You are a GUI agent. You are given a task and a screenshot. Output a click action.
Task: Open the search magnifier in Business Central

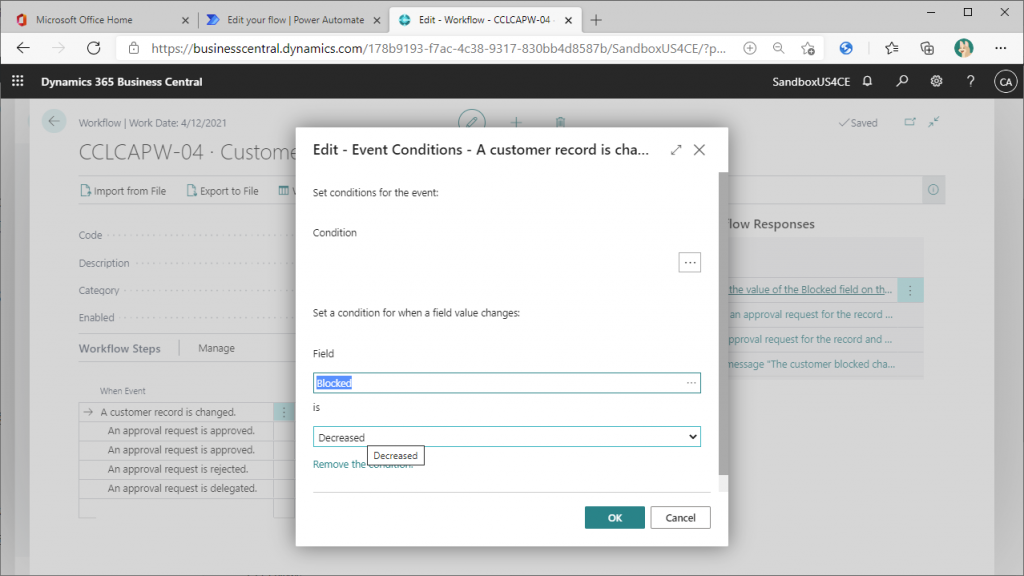902,82
